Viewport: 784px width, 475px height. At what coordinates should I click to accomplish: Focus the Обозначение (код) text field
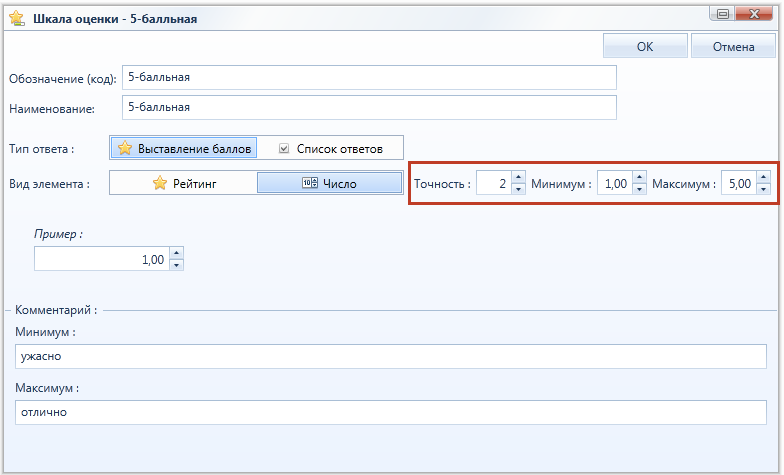coord(369,78)
